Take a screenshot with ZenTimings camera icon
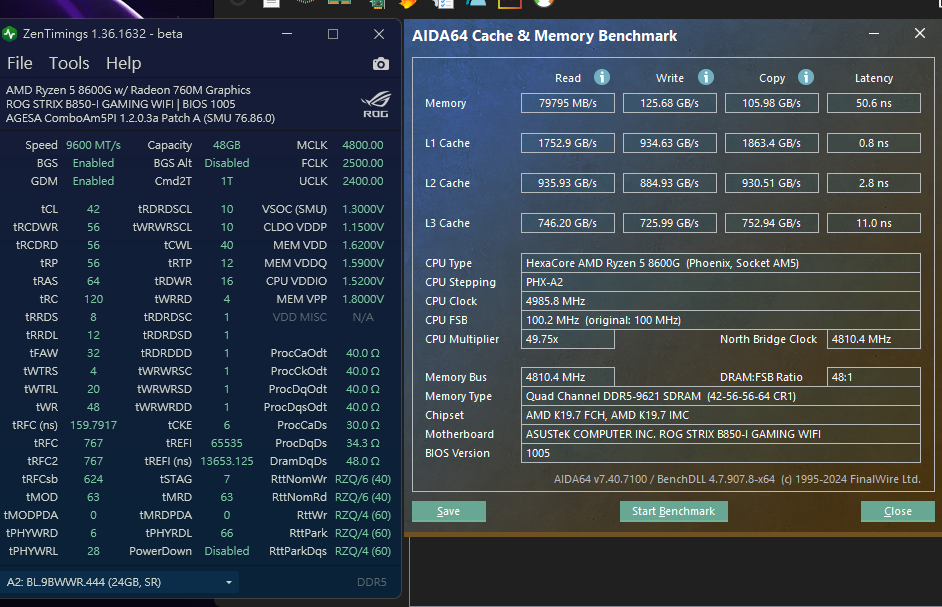The image size is (942, 607). point(380,64)
